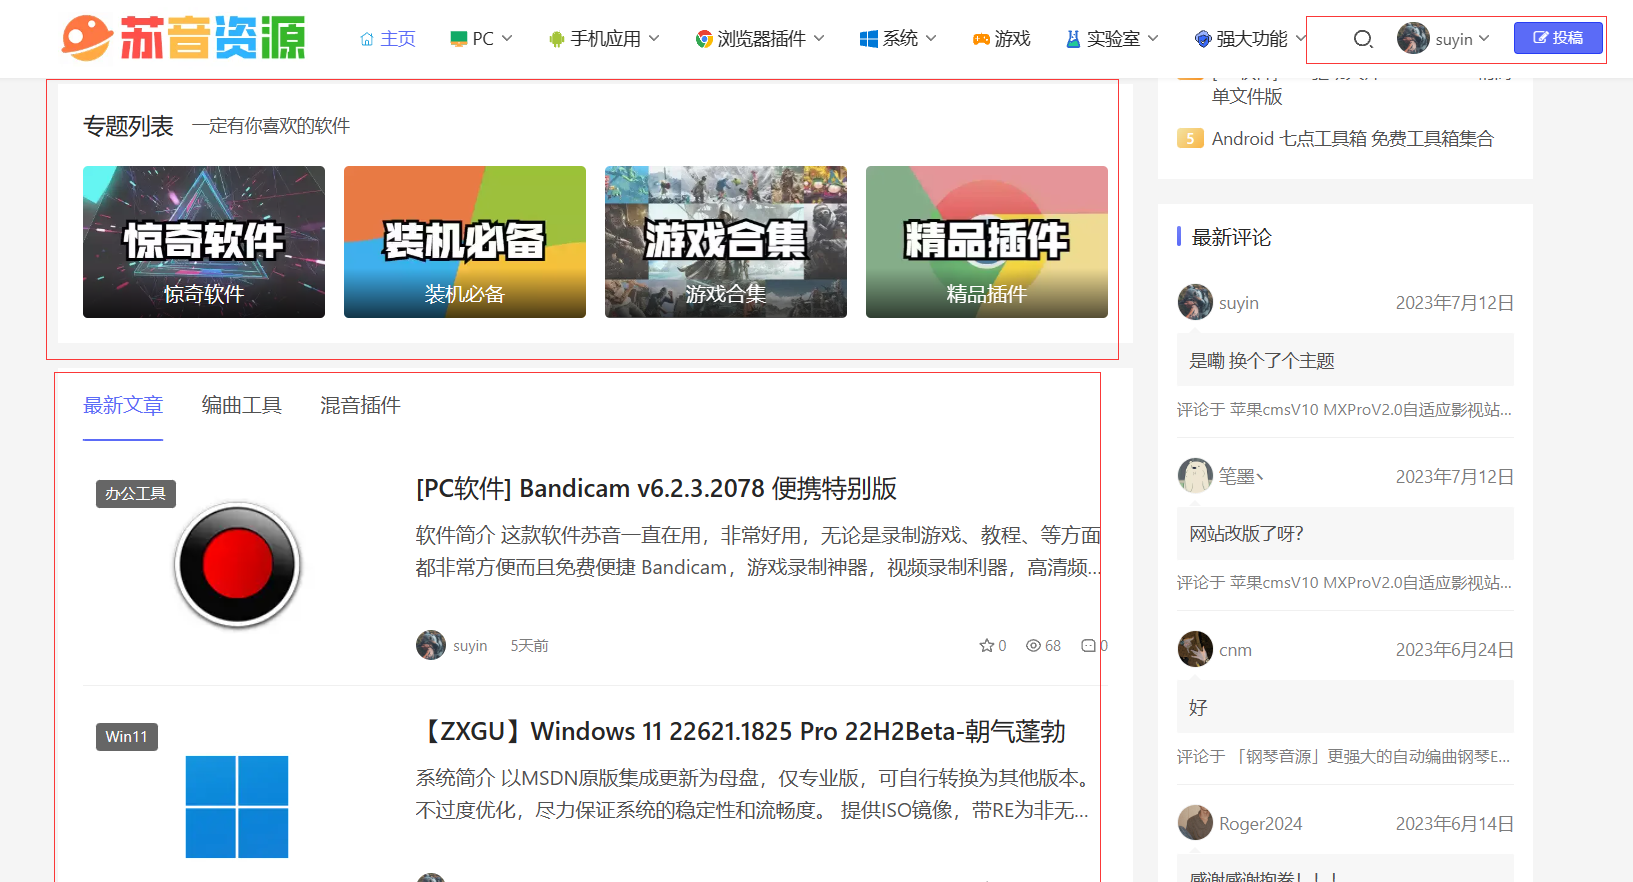Click suyin avatar in latest comments
The width and height of the screenshot is (1633, 882).
coord(1195,302)
